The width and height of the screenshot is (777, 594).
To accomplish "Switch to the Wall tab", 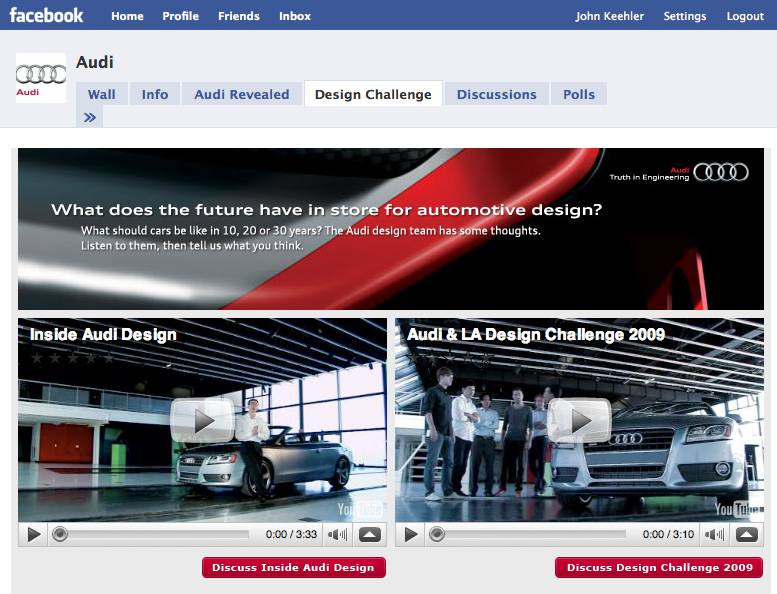I will click(102, 94).
